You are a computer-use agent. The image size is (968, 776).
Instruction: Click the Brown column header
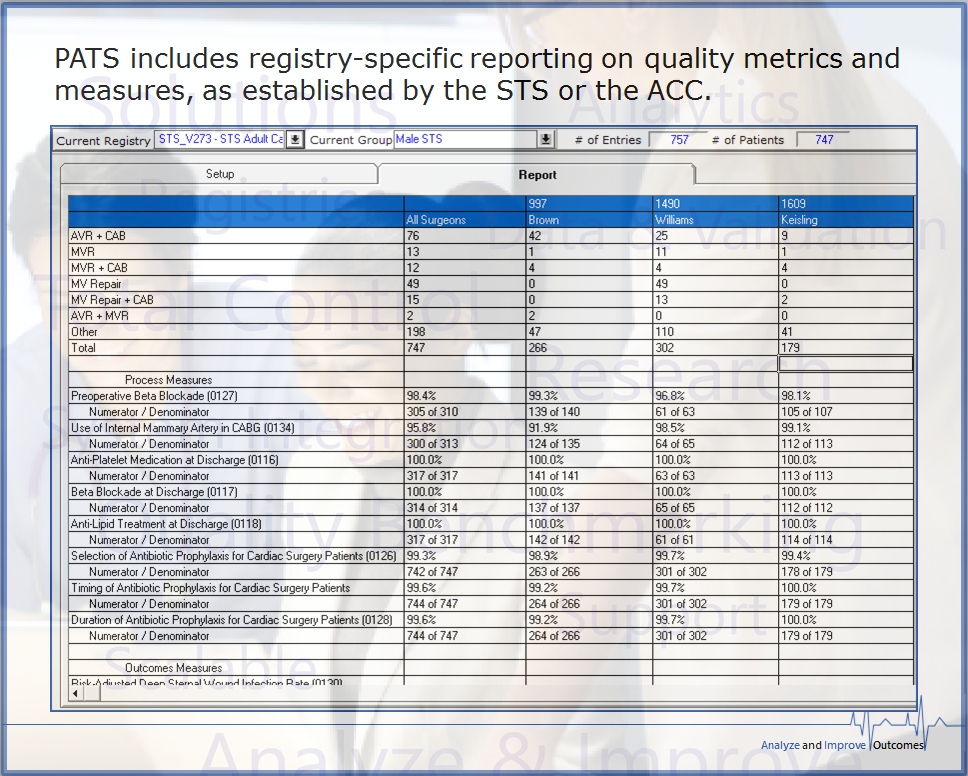[589, 220]
